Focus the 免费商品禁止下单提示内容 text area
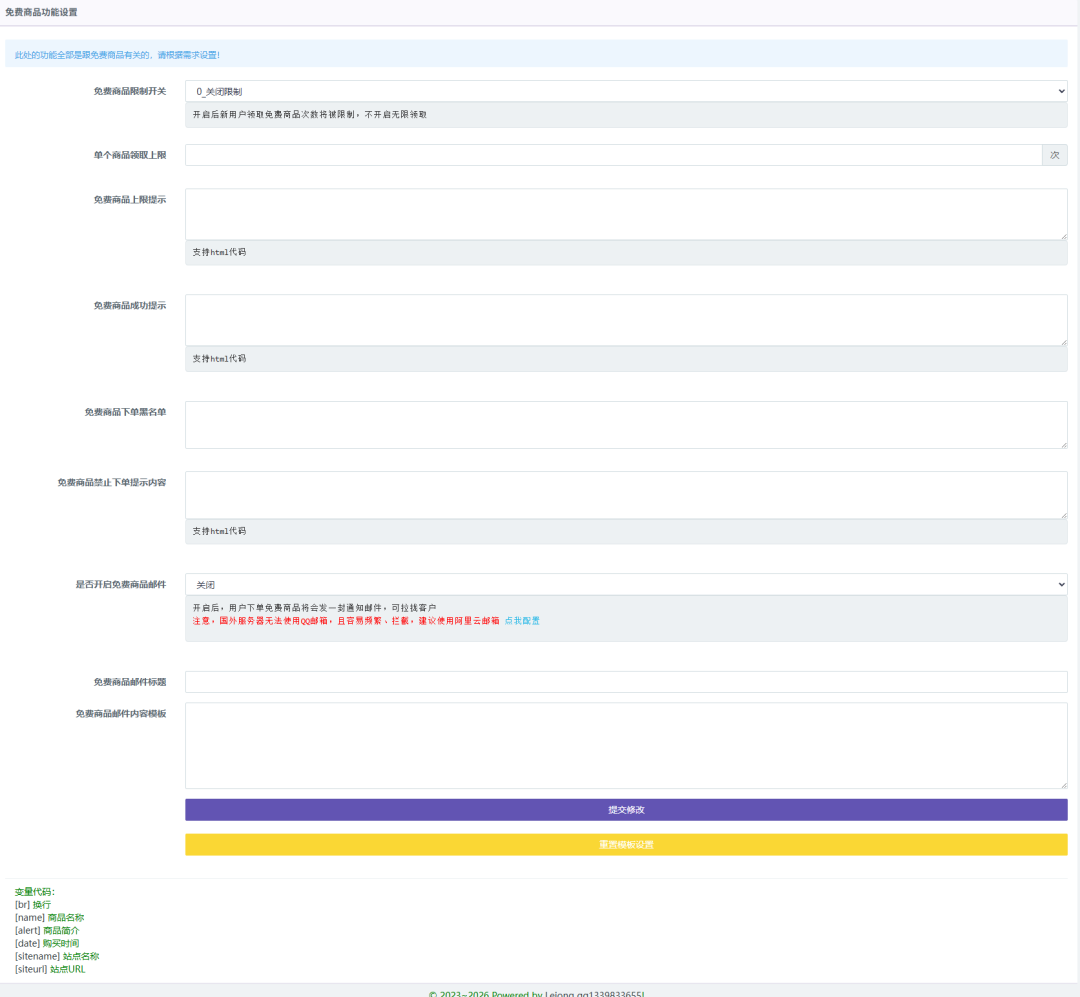 [x=626, y=495]
